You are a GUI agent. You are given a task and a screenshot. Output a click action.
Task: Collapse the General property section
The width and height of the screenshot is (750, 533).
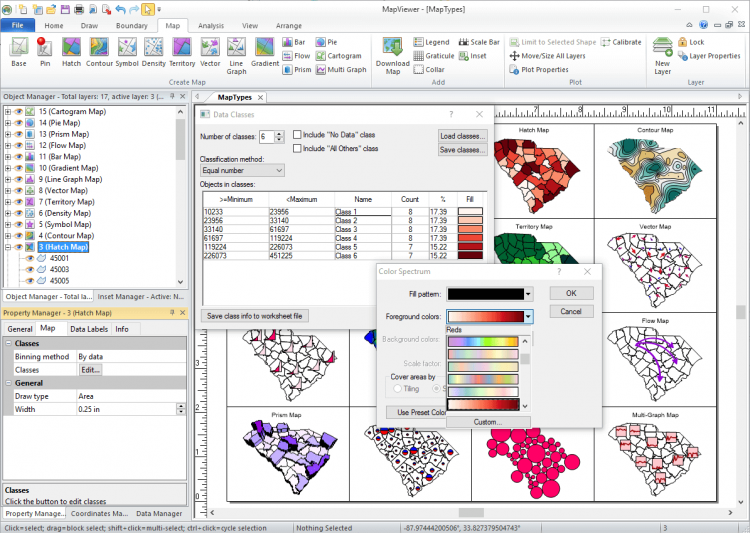tap(9, 383)
